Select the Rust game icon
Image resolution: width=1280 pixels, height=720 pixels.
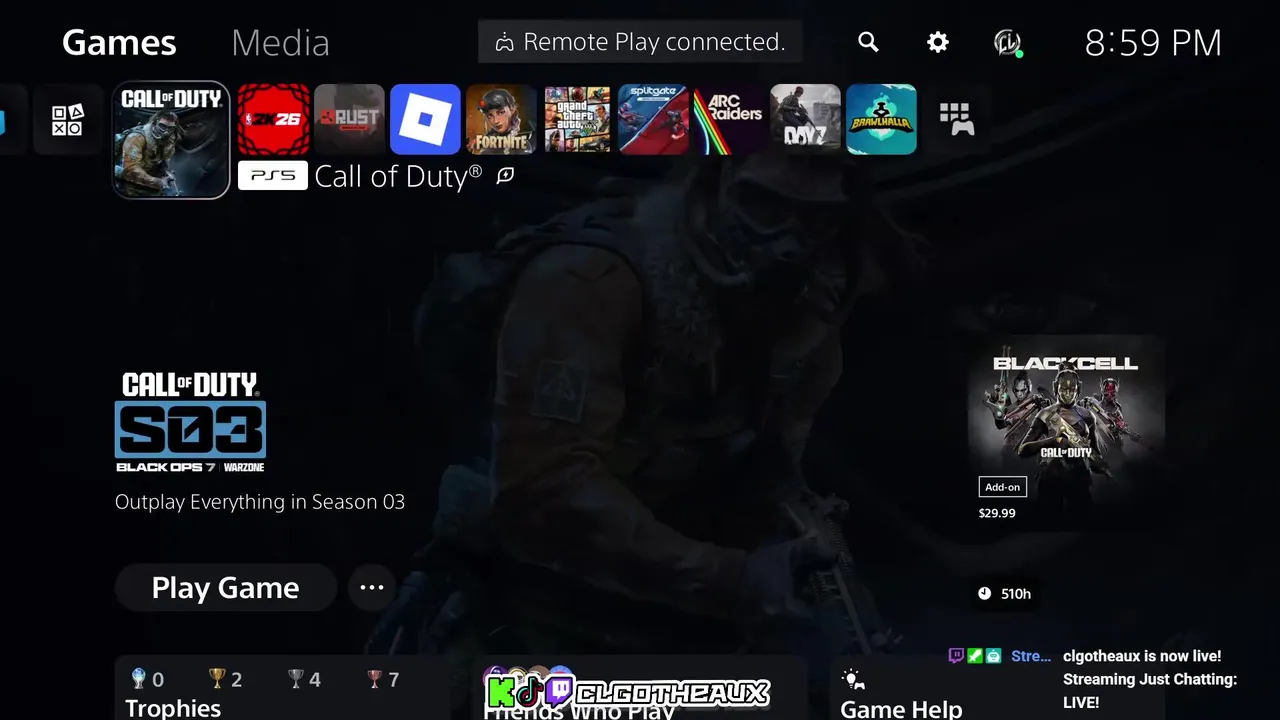[x=349, y=119]
